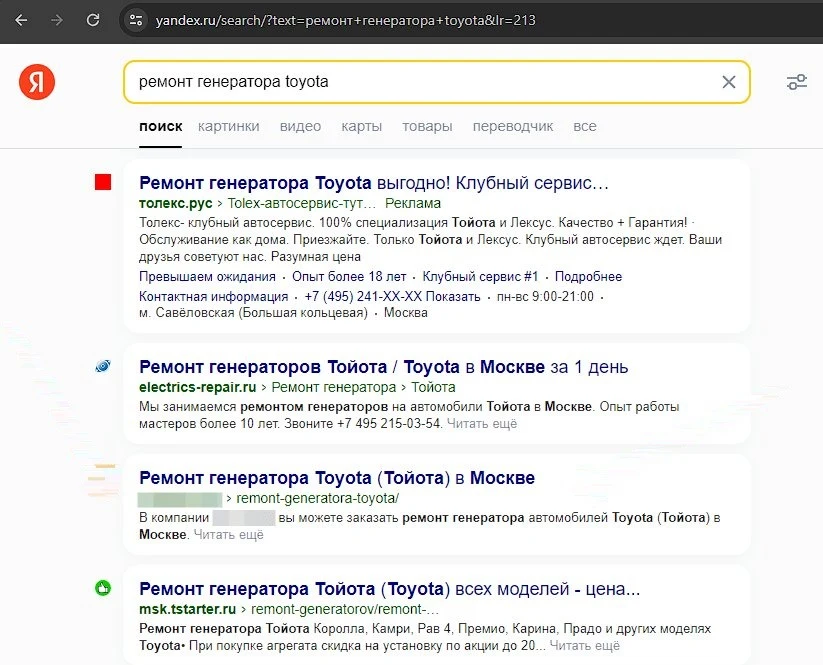Show all services via все tab

(585, 126)
